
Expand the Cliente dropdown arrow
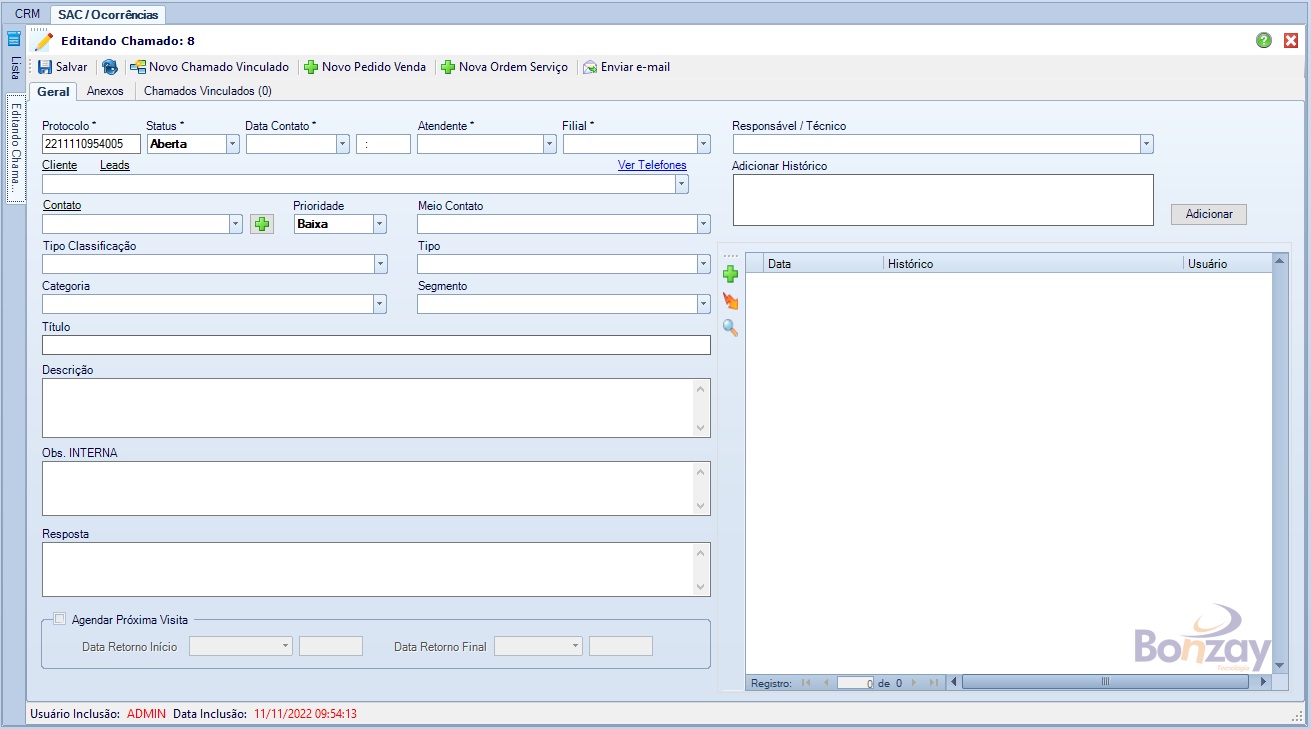tap(682, 184)
